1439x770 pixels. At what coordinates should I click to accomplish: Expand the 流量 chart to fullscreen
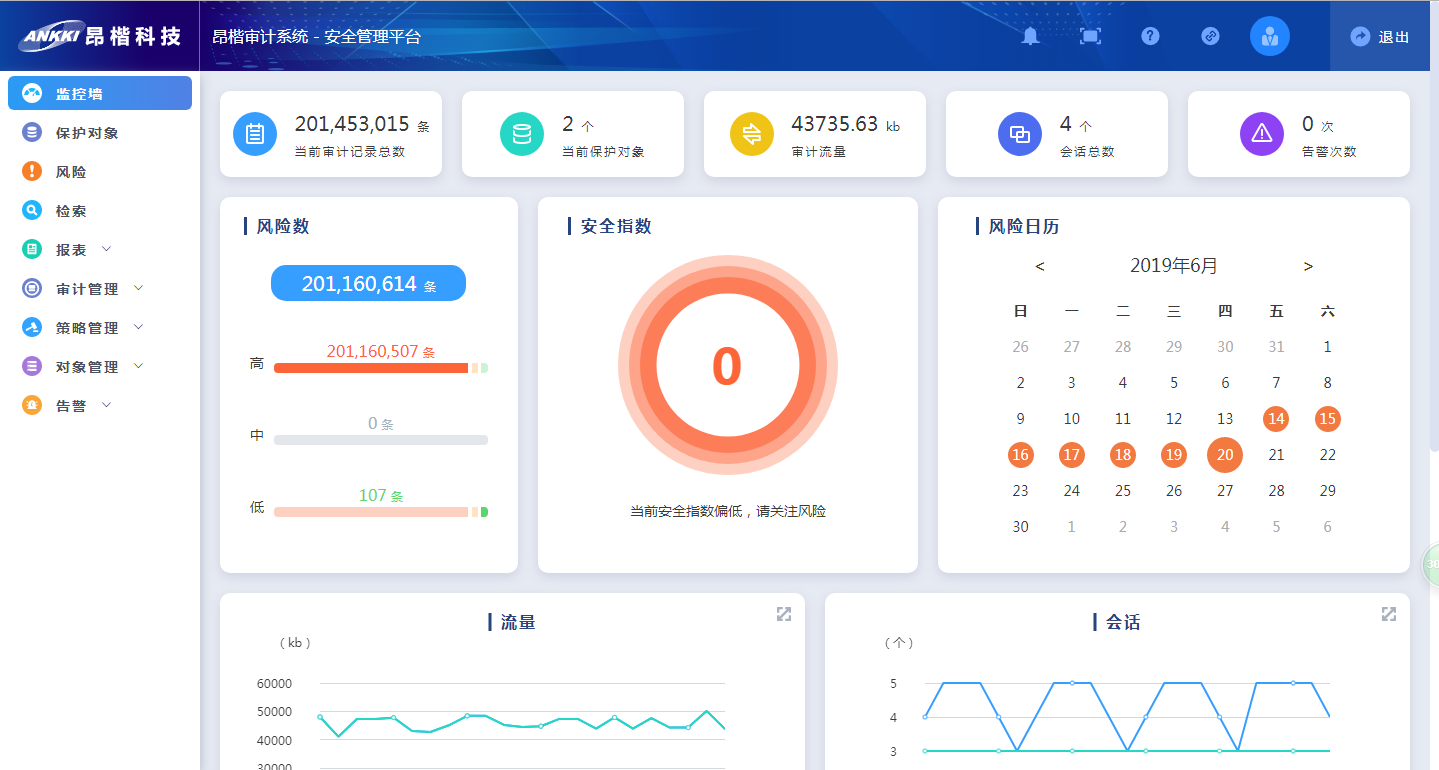pyautogui.click(x=784, y=614)
